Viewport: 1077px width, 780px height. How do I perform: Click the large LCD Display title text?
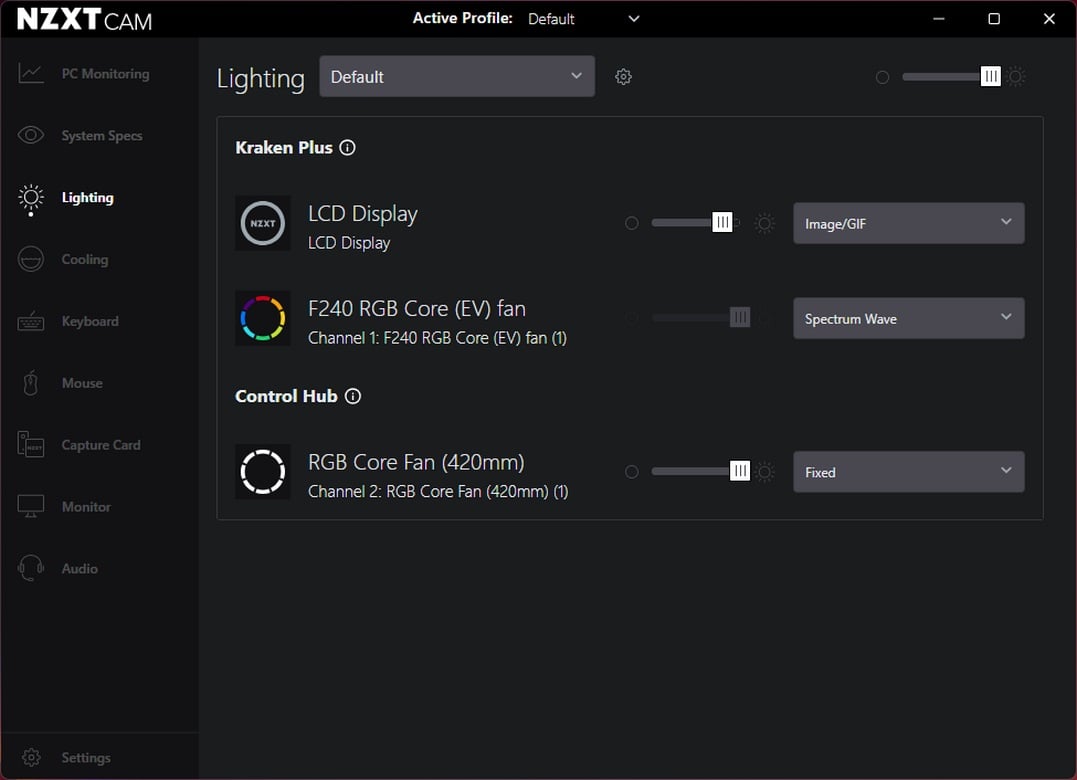pos(362,214)
